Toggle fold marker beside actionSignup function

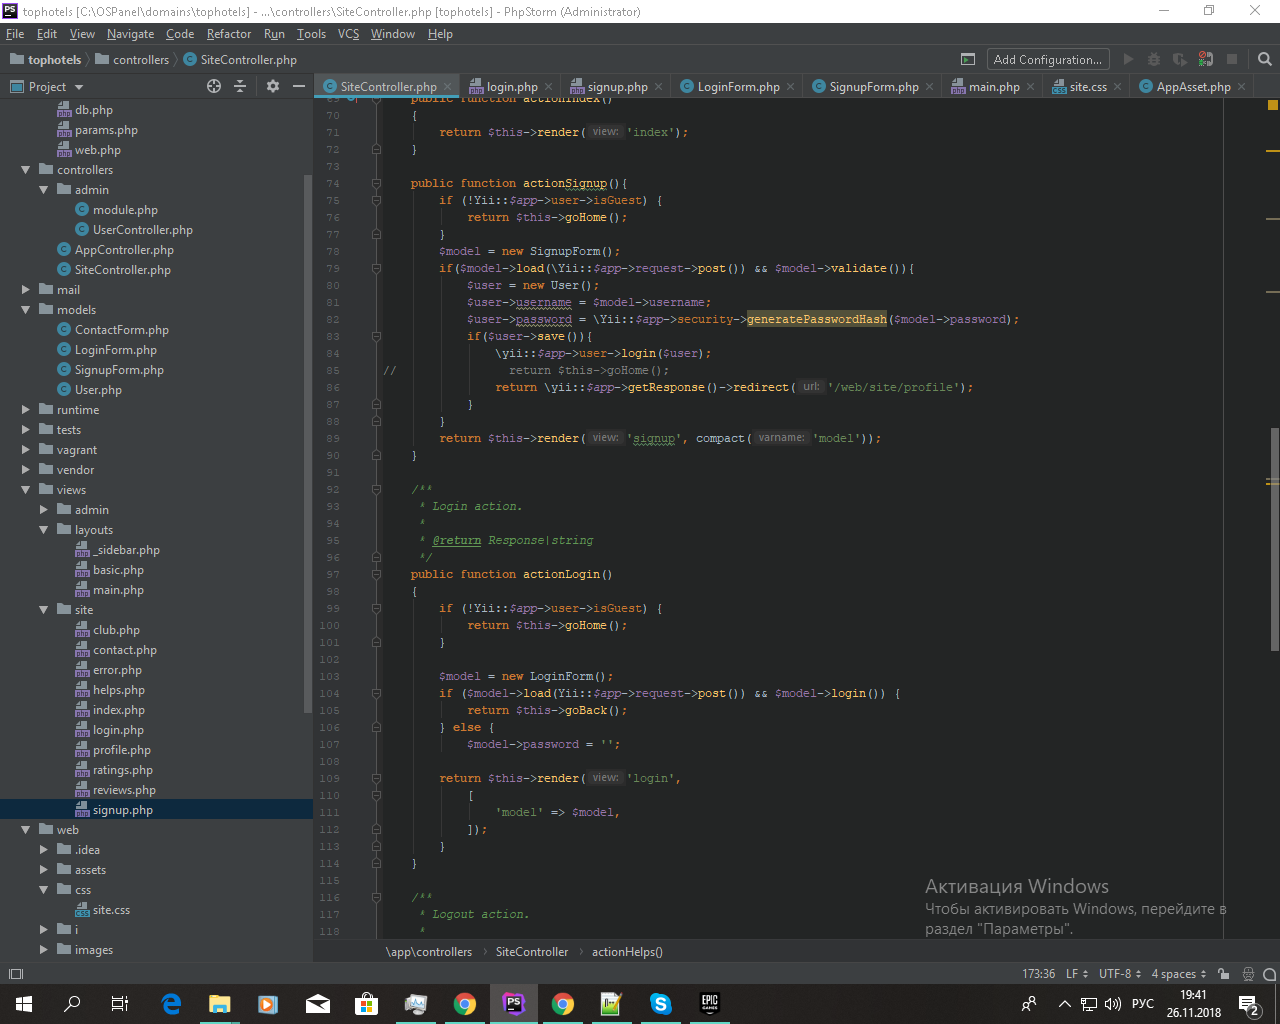377,184
